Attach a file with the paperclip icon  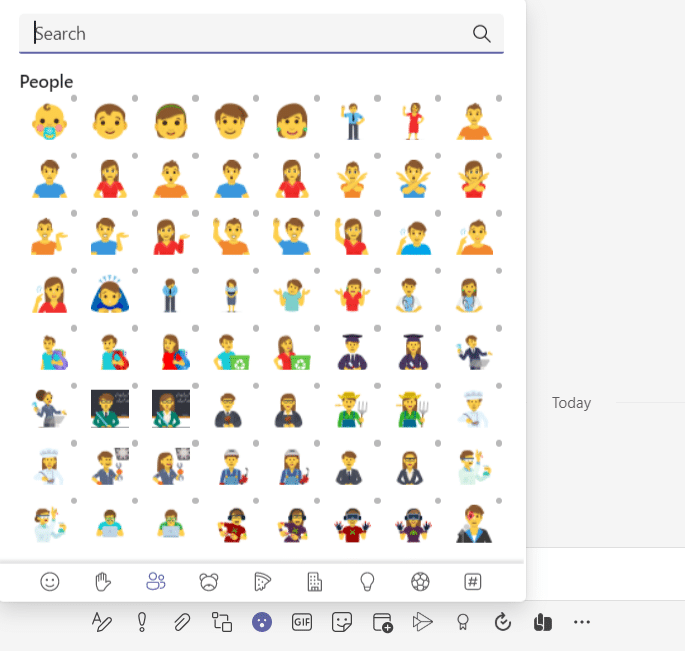182,622
